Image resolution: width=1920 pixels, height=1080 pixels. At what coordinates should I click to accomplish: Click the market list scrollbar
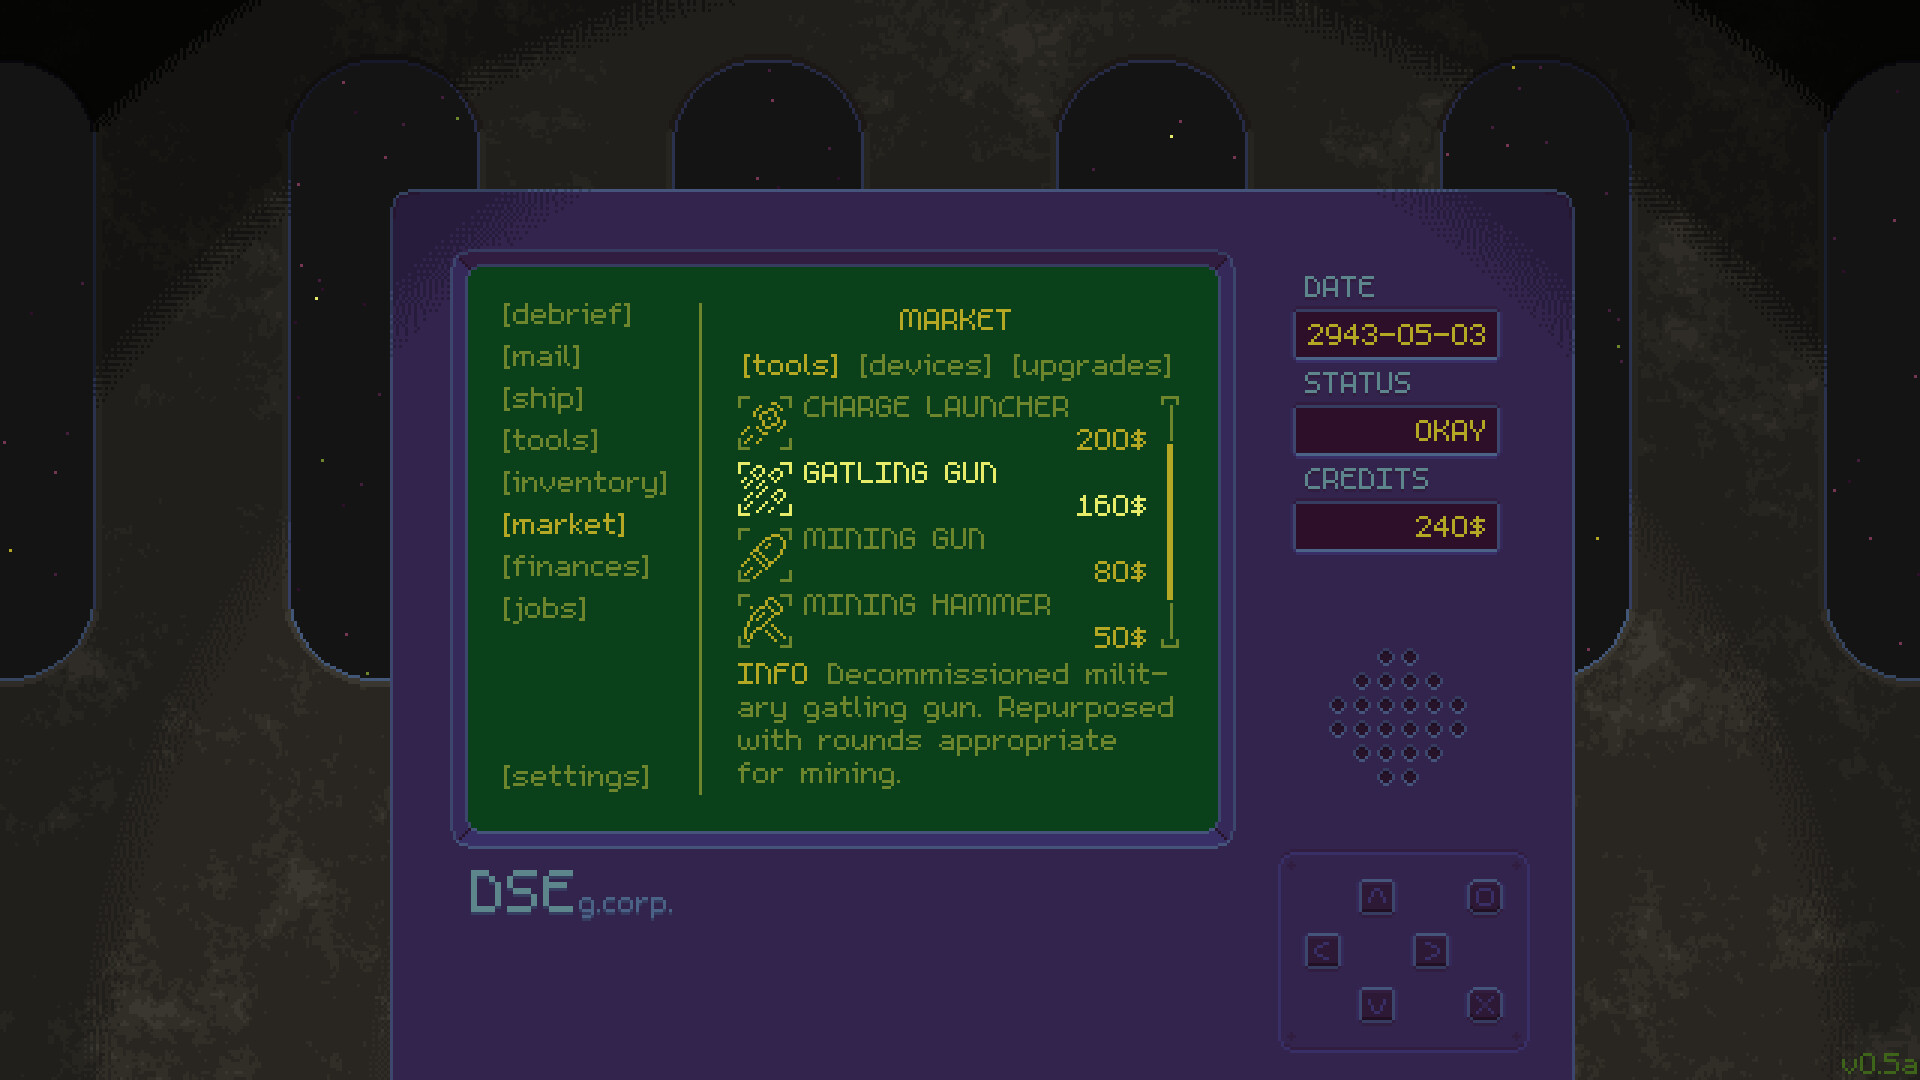coord(1170,521)
